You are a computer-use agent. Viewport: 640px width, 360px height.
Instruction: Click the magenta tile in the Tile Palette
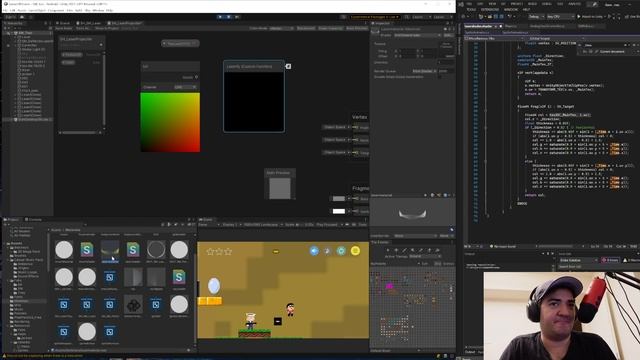(x=389, y=287)
